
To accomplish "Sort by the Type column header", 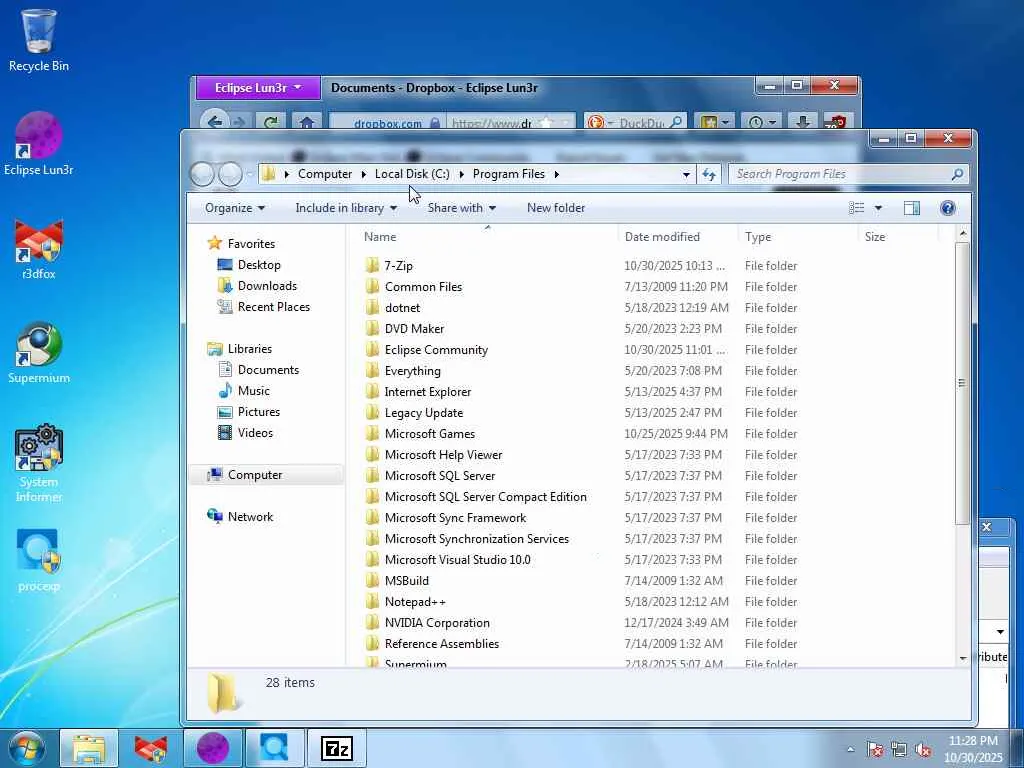I will [798, 236].
